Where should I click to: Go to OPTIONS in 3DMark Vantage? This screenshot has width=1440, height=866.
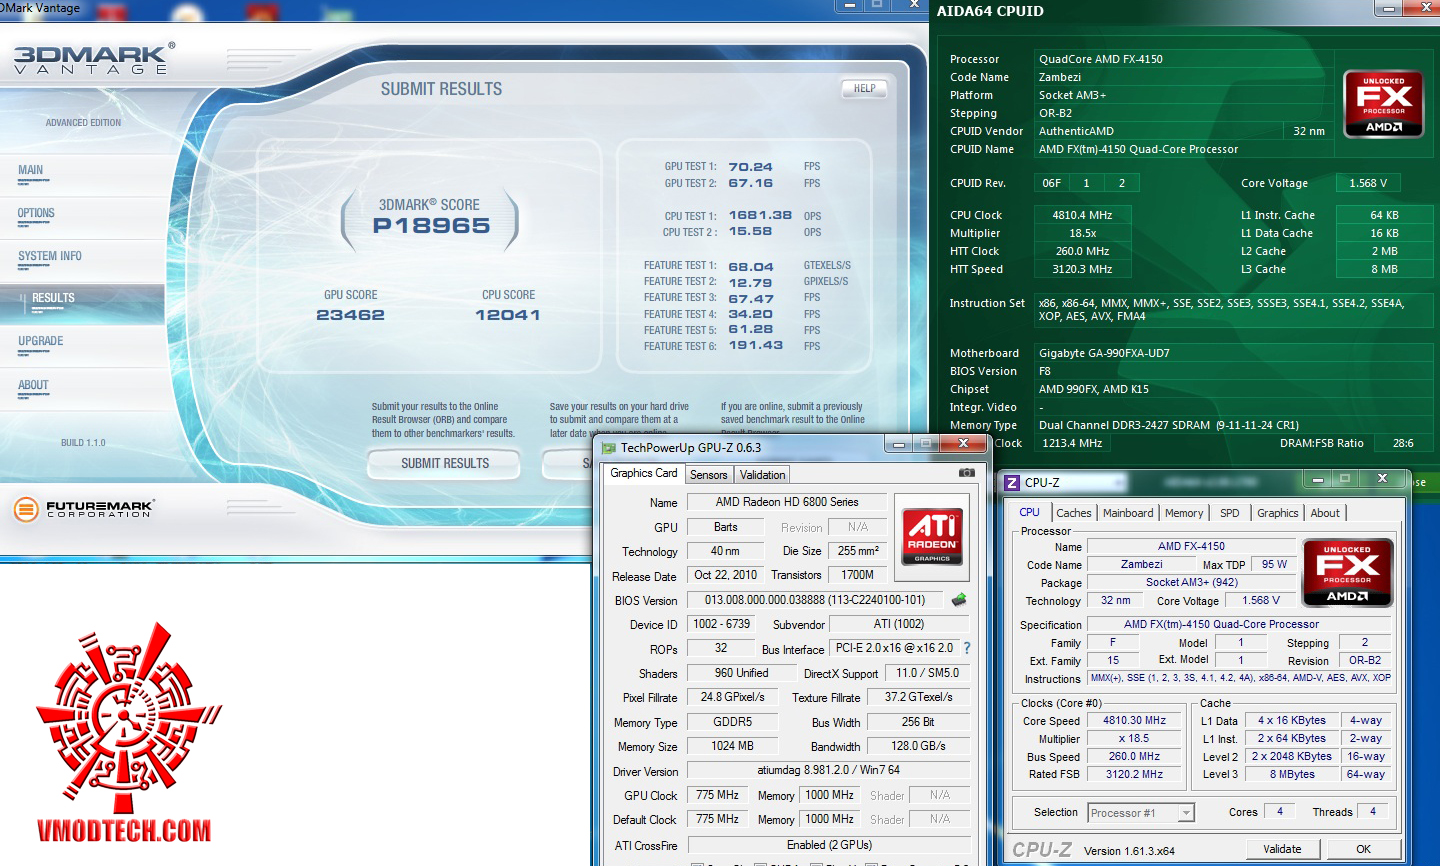coord(36,213)
